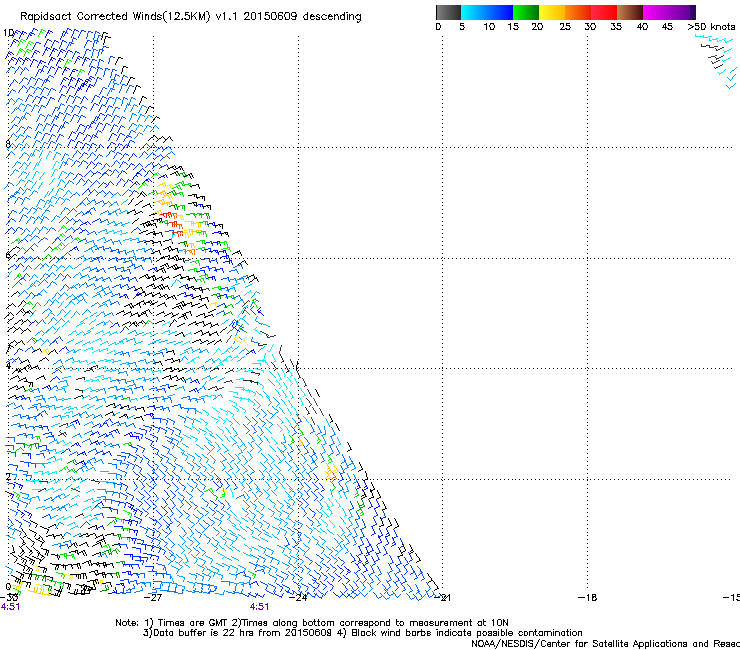Screen dimensions: 740x650
Task: Pick the red 30-35 knots legend swatch
Action: [604, 12]
